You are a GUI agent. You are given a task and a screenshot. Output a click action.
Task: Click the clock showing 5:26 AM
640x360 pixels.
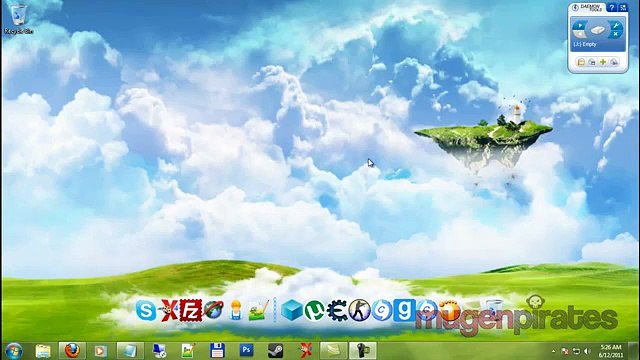pos(611,351)
